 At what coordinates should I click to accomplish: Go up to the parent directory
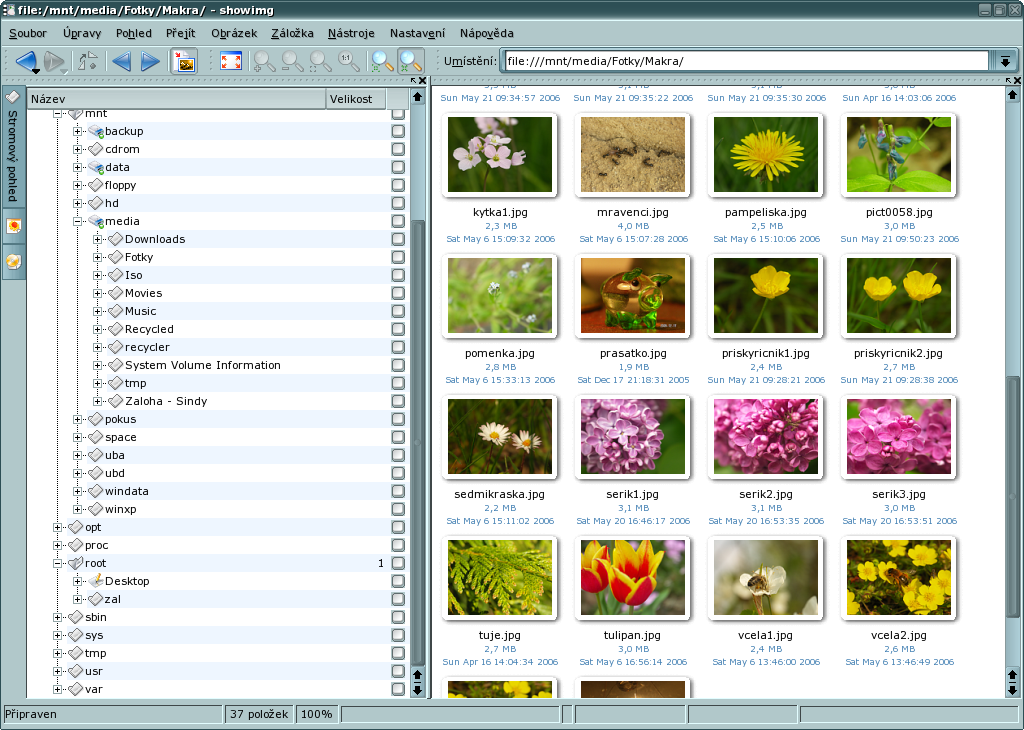click(88, 61)
